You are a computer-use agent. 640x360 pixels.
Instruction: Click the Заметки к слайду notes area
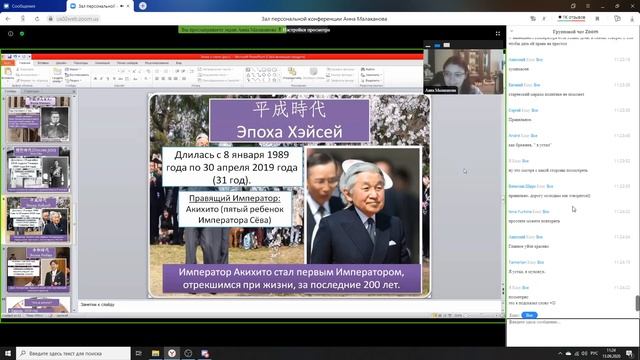click(x=289, y=304)
